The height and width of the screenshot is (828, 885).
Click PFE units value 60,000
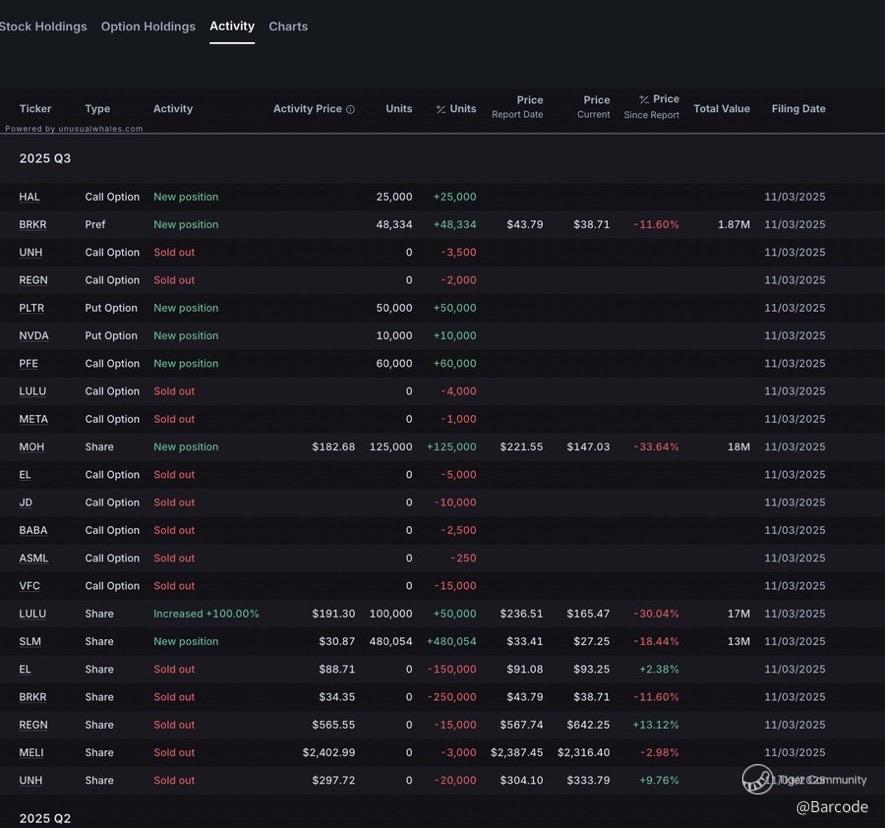pos(394,363)
